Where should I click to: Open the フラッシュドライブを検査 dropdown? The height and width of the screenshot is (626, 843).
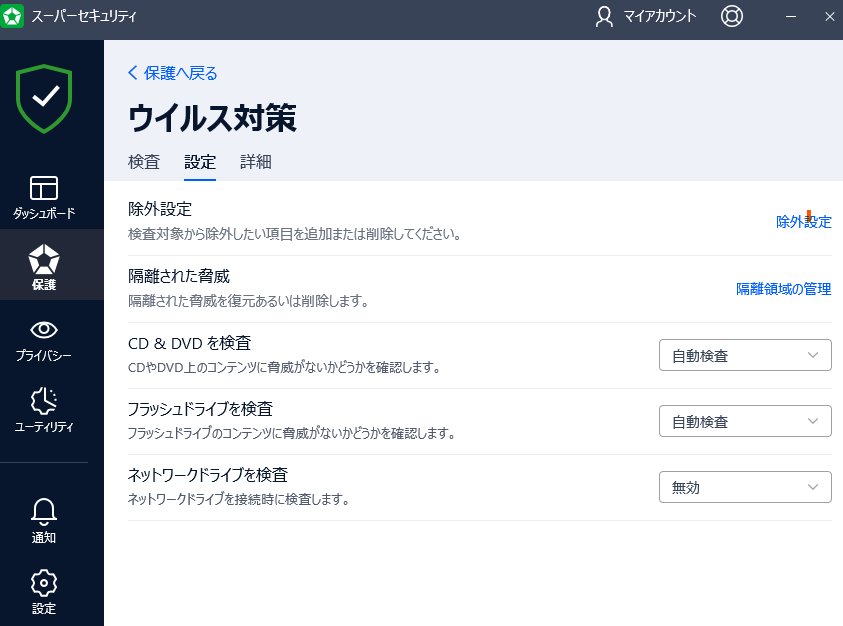744,420
